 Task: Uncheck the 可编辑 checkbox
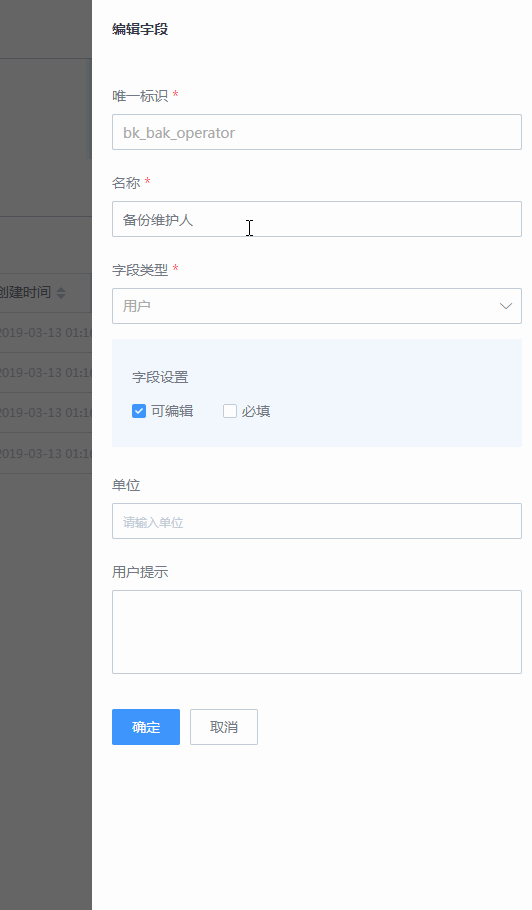139,411
